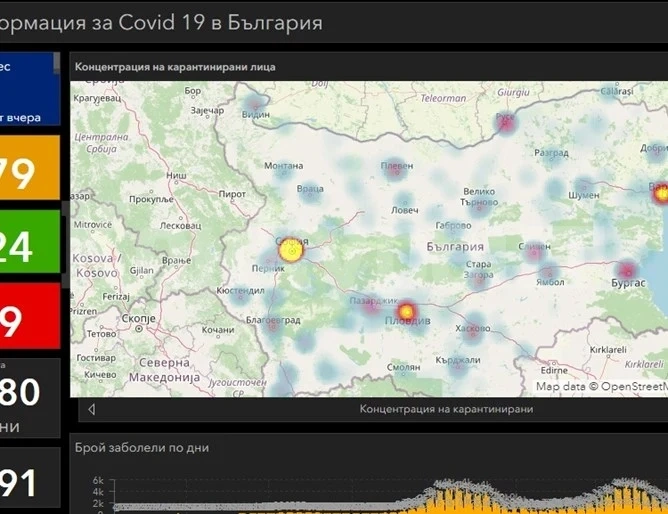Viewport: 668px width, 514px height.
Task: Click the Плевен city label on map
Action: 397,166
